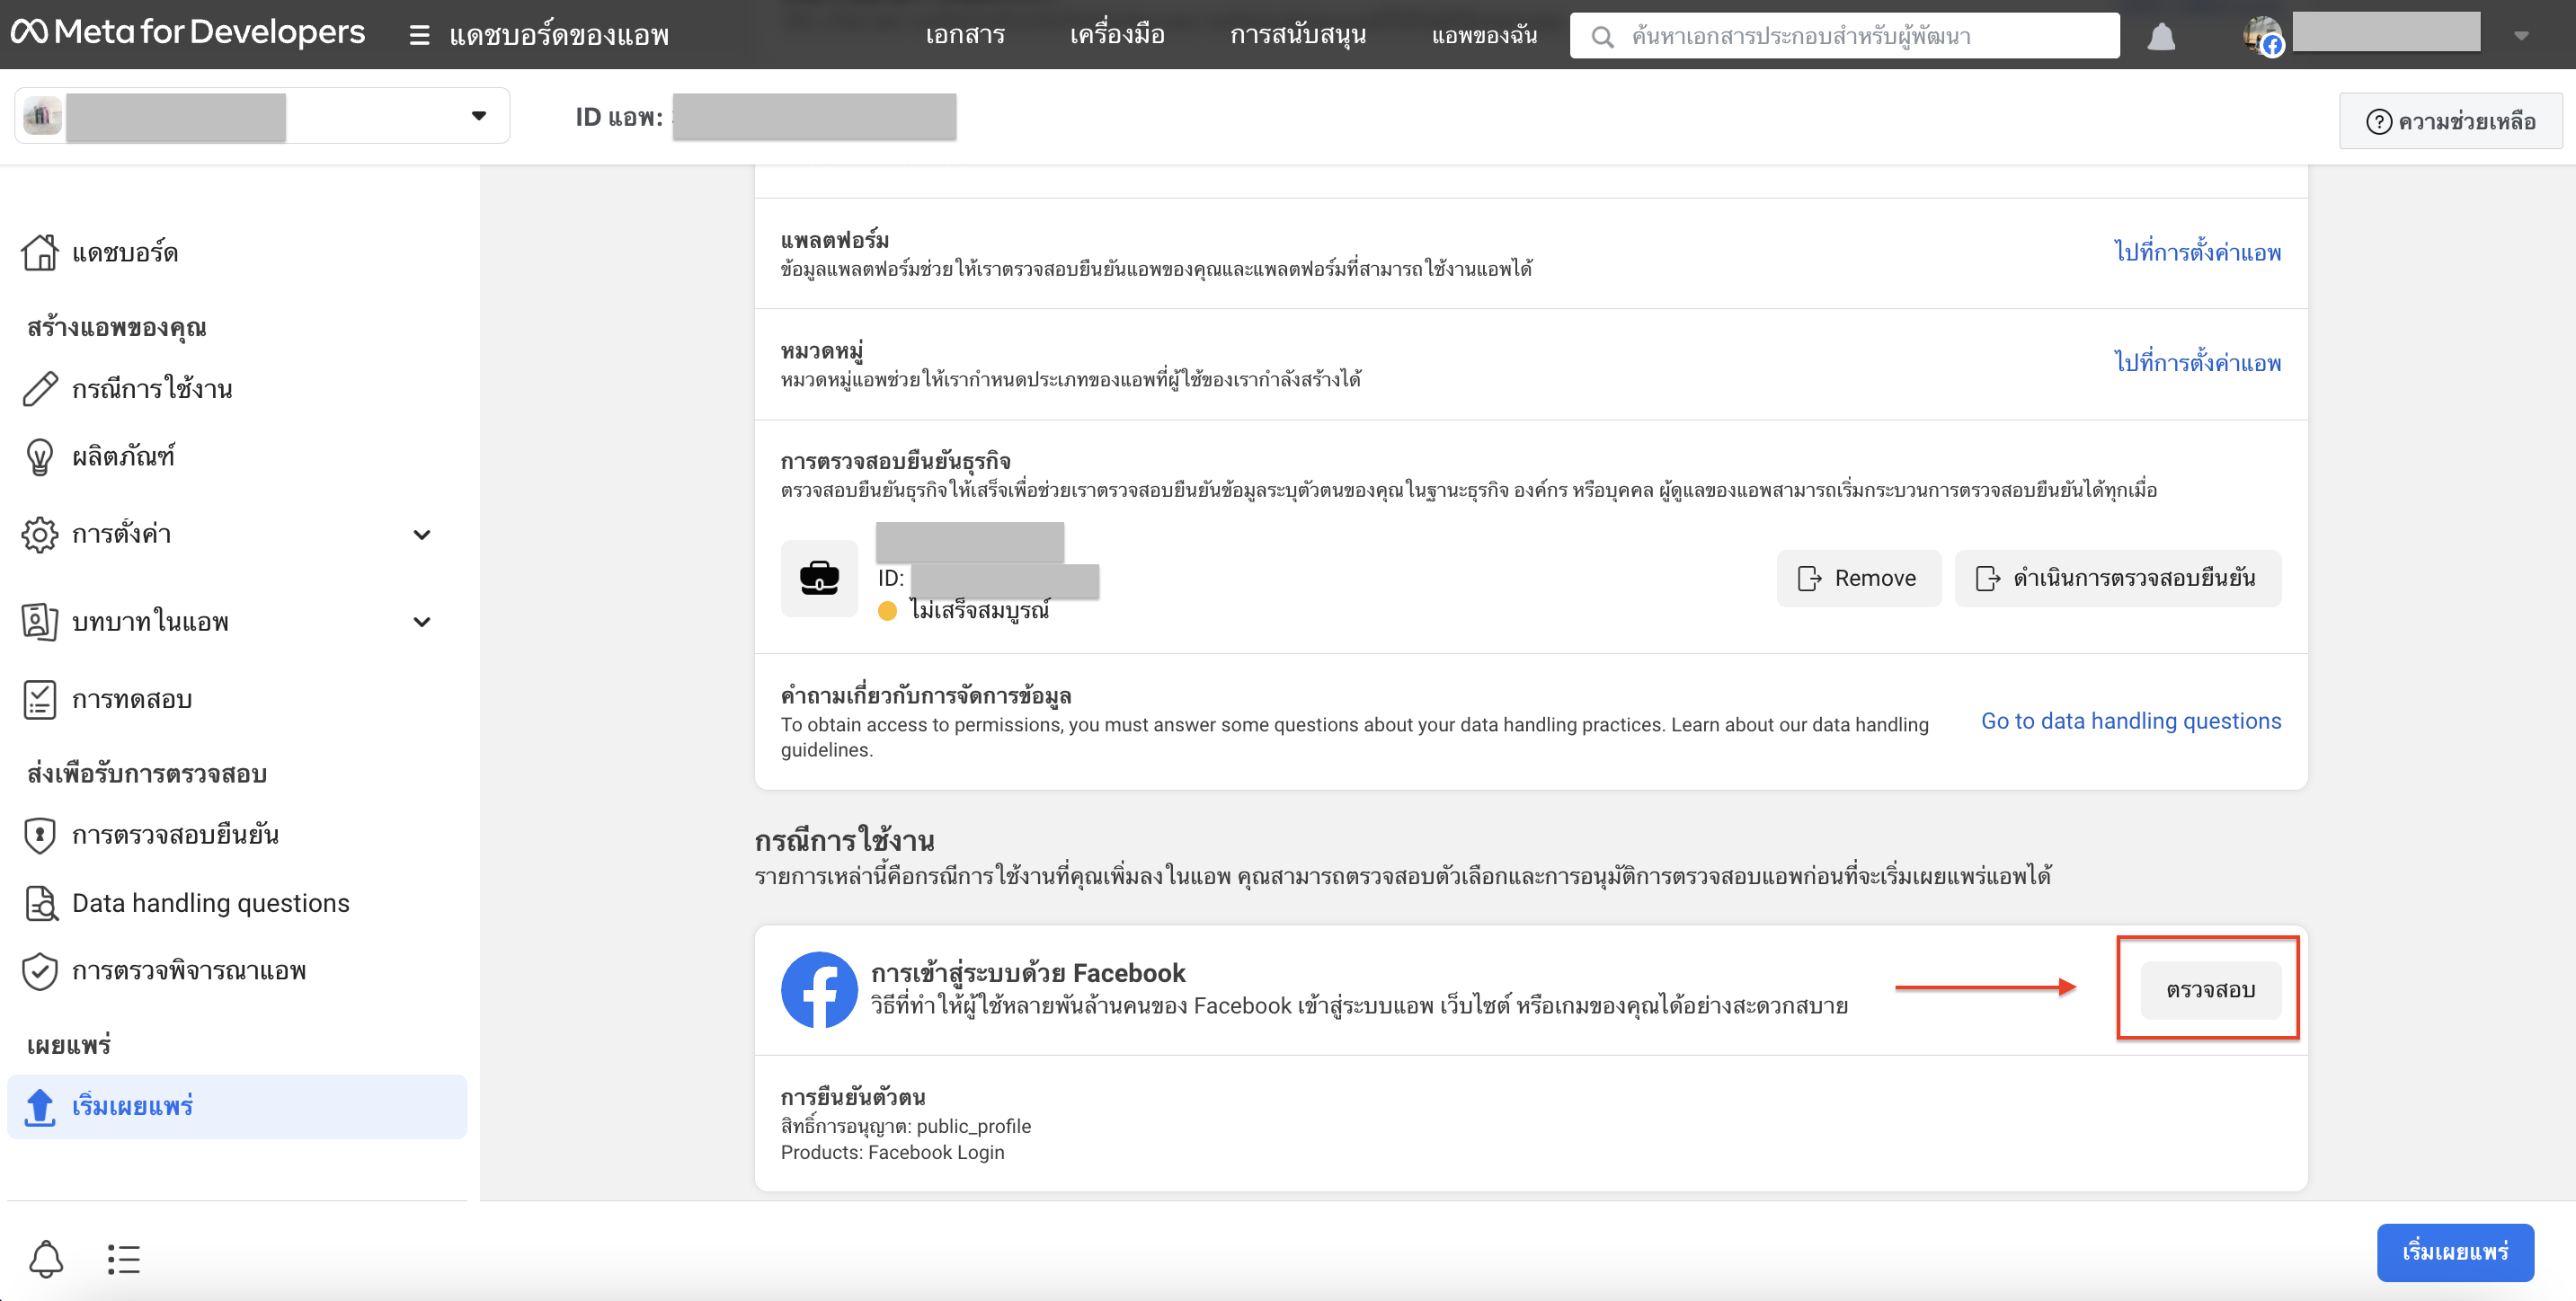Image resolution: width=2576 pixels, height=1301 pixels.
Task: Click the app thumbnail icon in selector
Action: click(x=43, y=116)
